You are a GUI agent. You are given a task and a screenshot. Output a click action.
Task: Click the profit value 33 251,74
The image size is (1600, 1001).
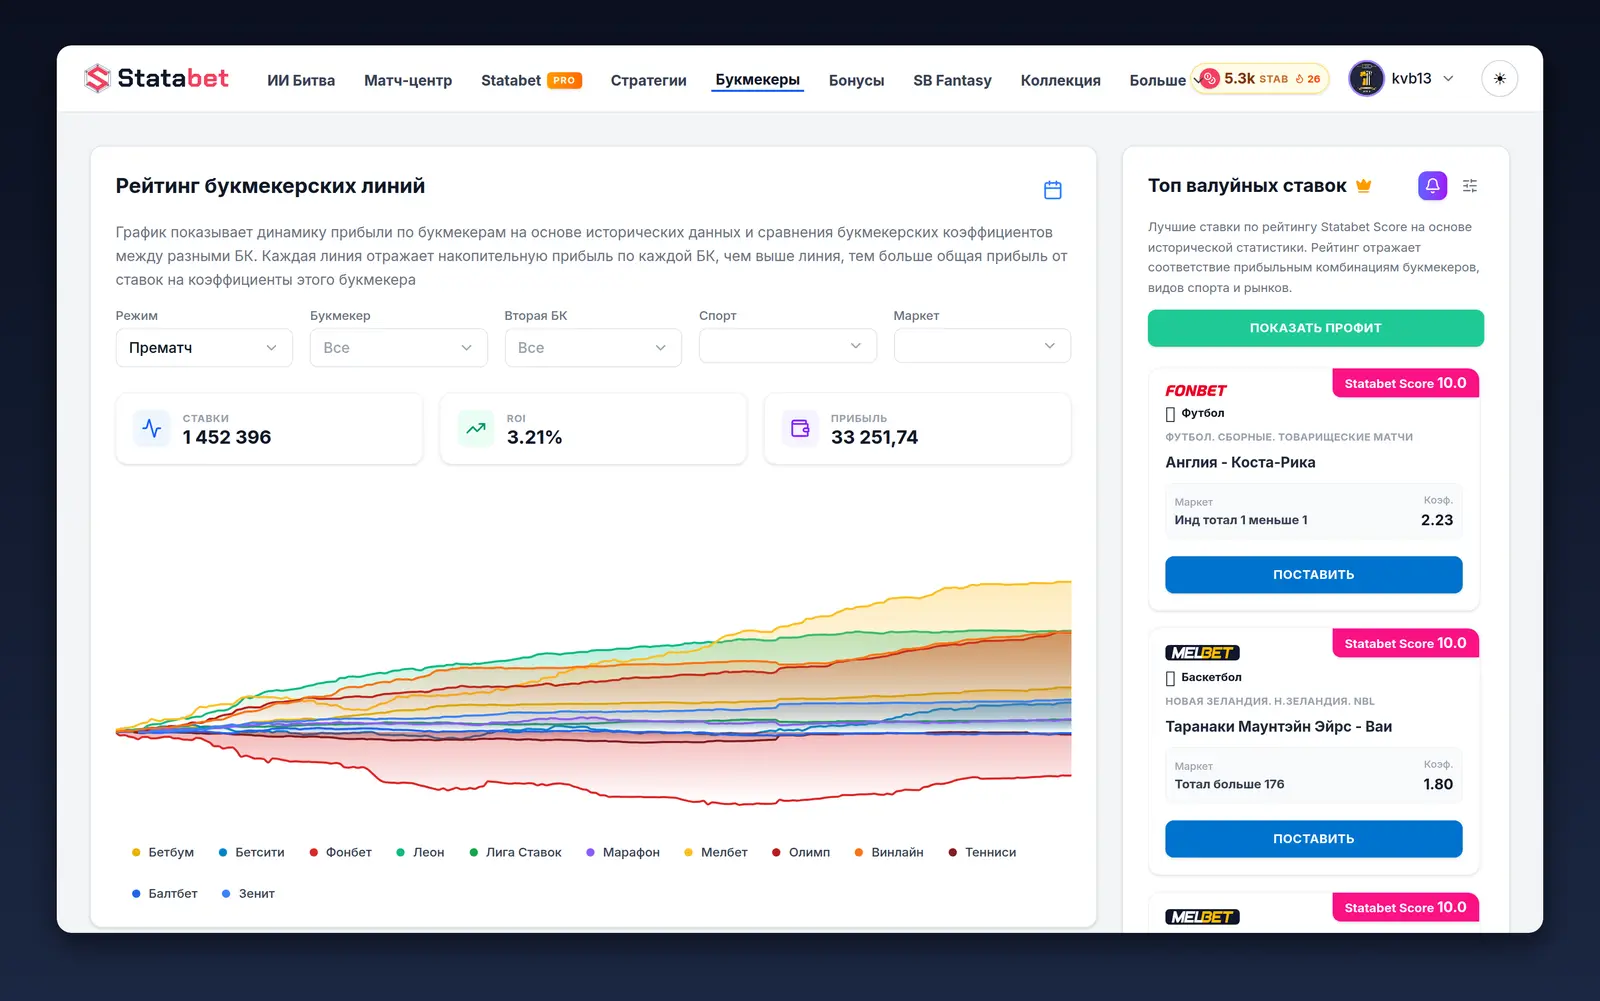pos(875,437)
